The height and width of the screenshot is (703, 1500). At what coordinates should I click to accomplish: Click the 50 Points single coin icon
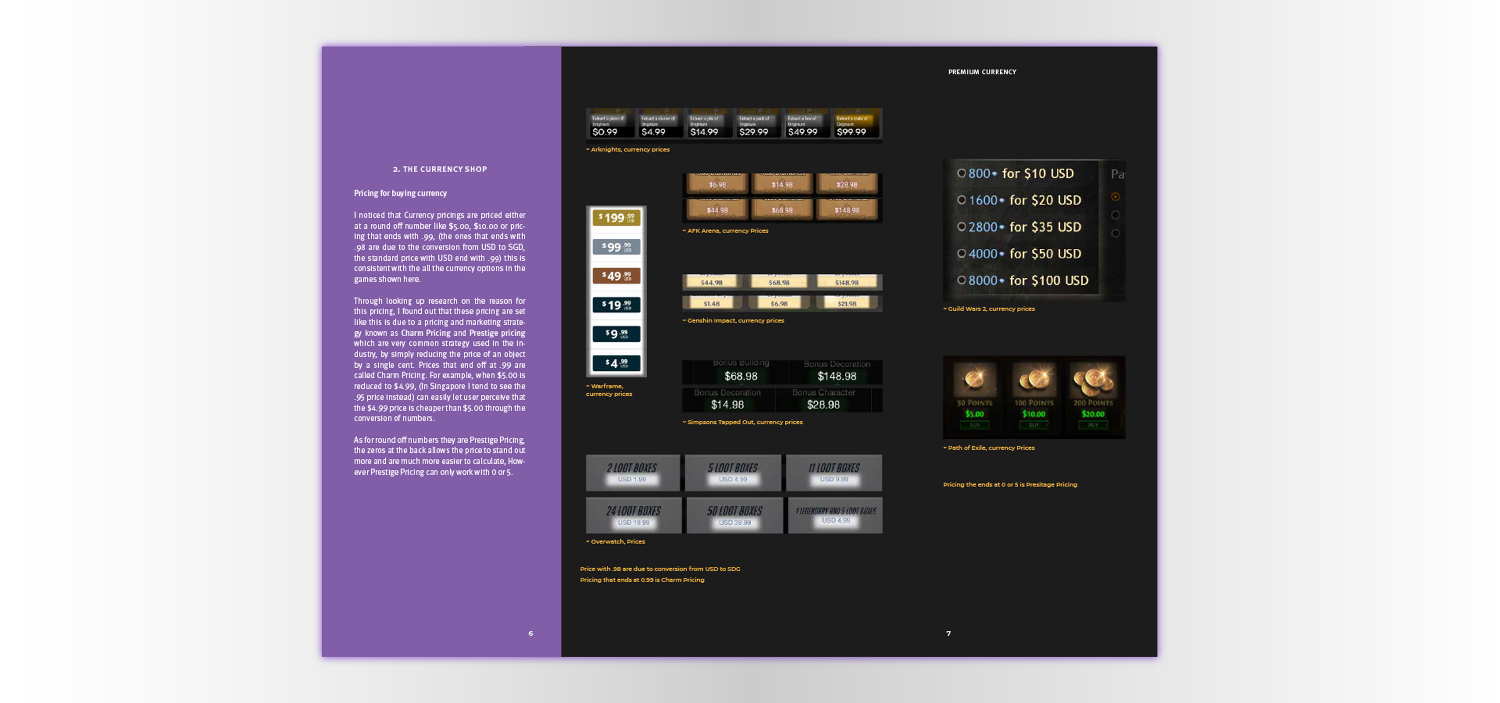point(974,381)
